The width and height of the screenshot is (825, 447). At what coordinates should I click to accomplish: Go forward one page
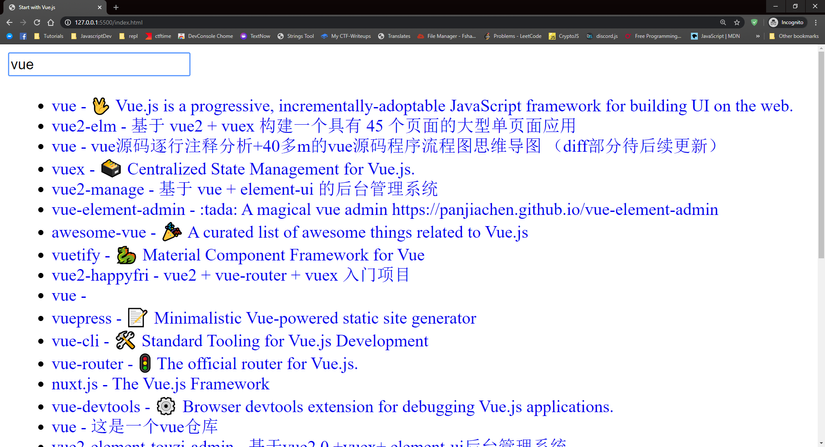click(23, 23)
